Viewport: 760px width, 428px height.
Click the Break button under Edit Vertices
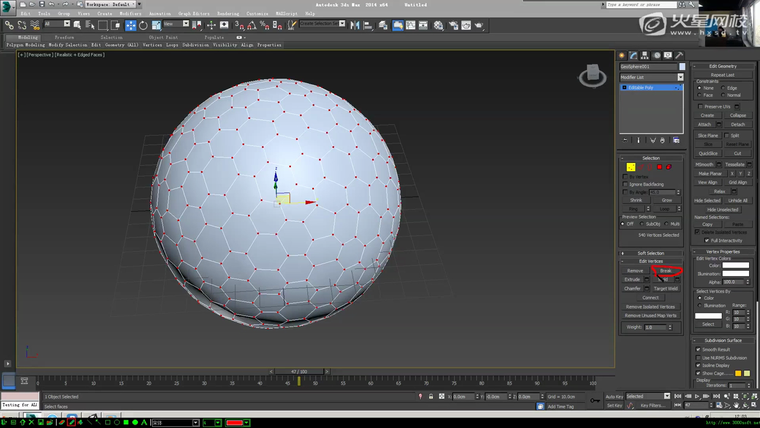666,271
